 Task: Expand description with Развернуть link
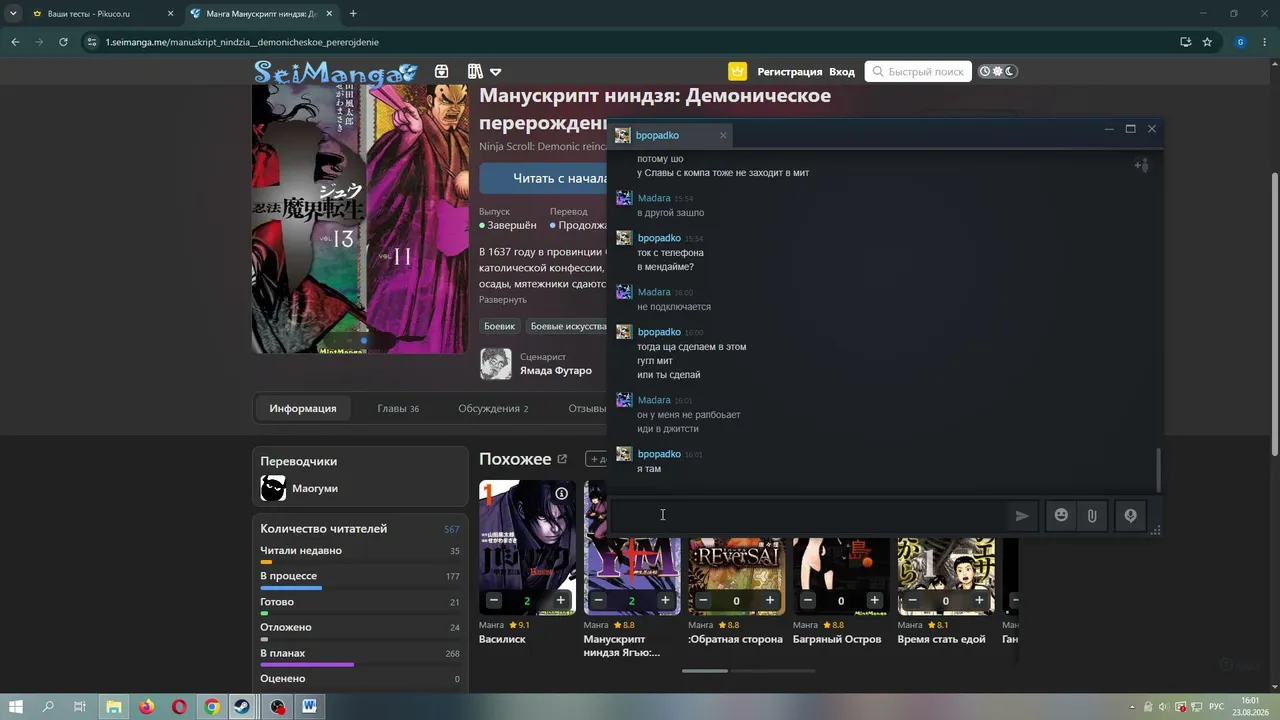point(503,300)
